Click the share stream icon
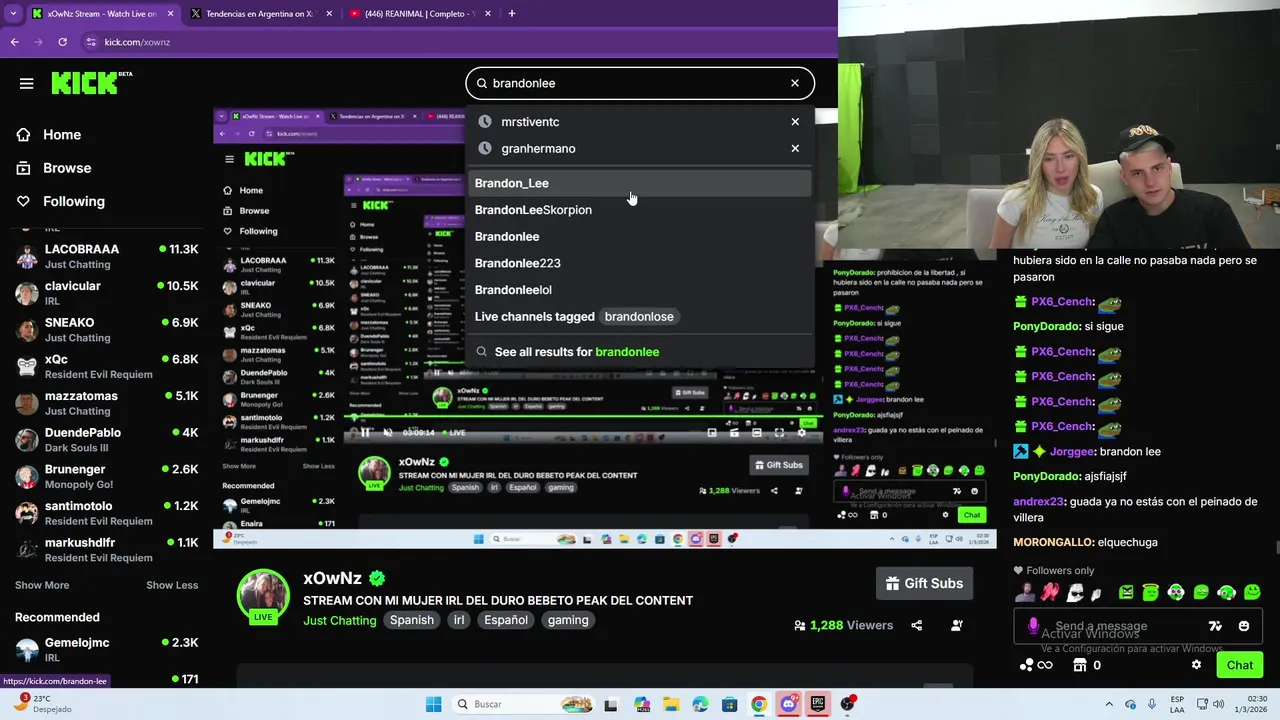This screenshot has width=1280, height=720. 917,626
